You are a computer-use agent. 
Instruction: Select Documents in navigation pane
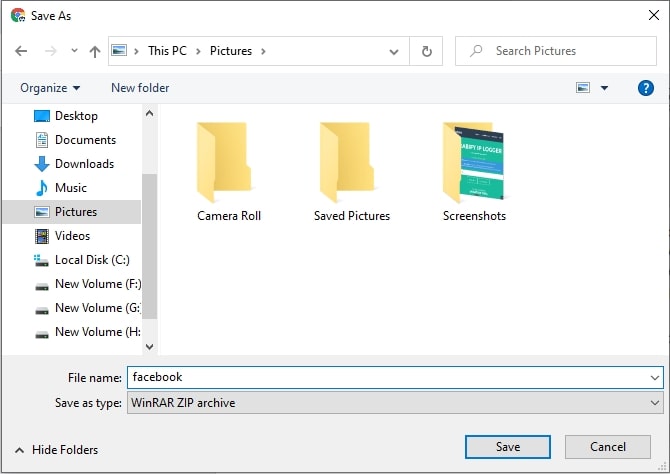click(x=85, y=140)
